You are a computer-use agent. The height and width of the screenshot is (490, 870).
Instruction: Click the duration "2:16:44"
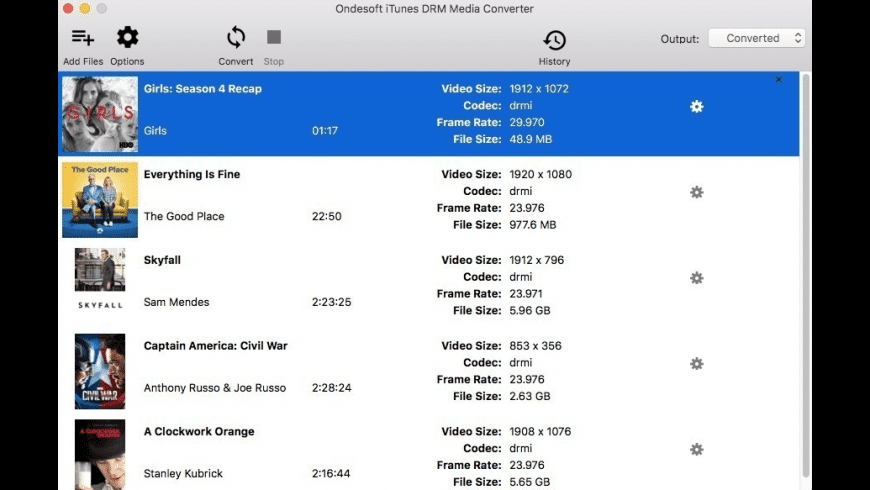[331, 473]
